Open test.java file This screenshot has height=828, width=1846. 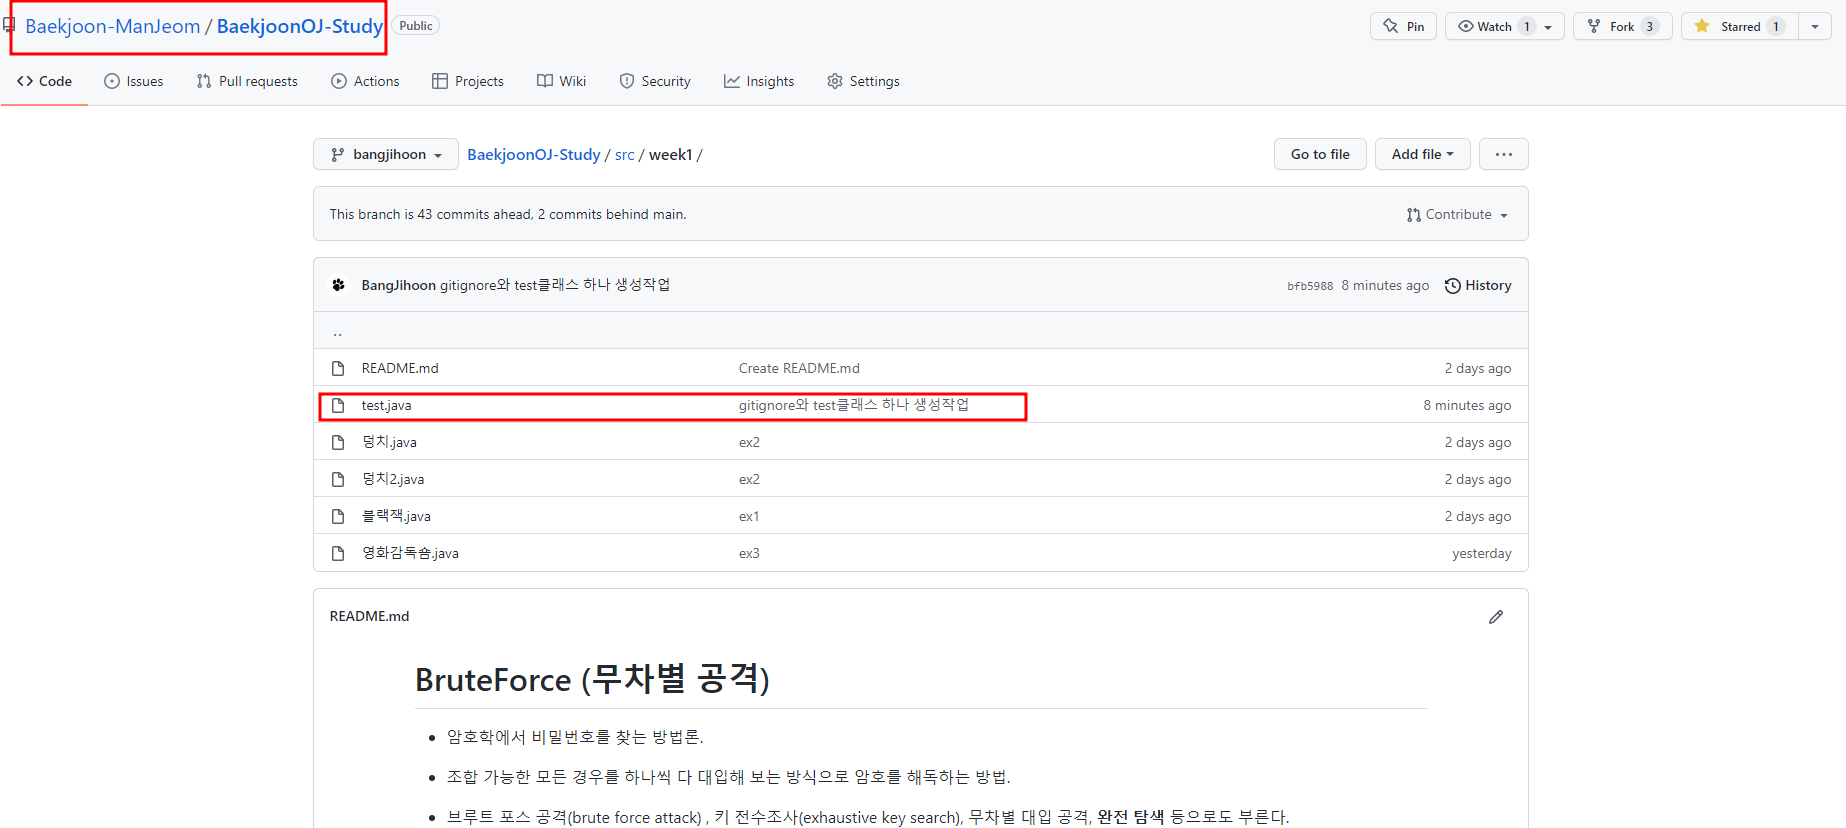386,405
